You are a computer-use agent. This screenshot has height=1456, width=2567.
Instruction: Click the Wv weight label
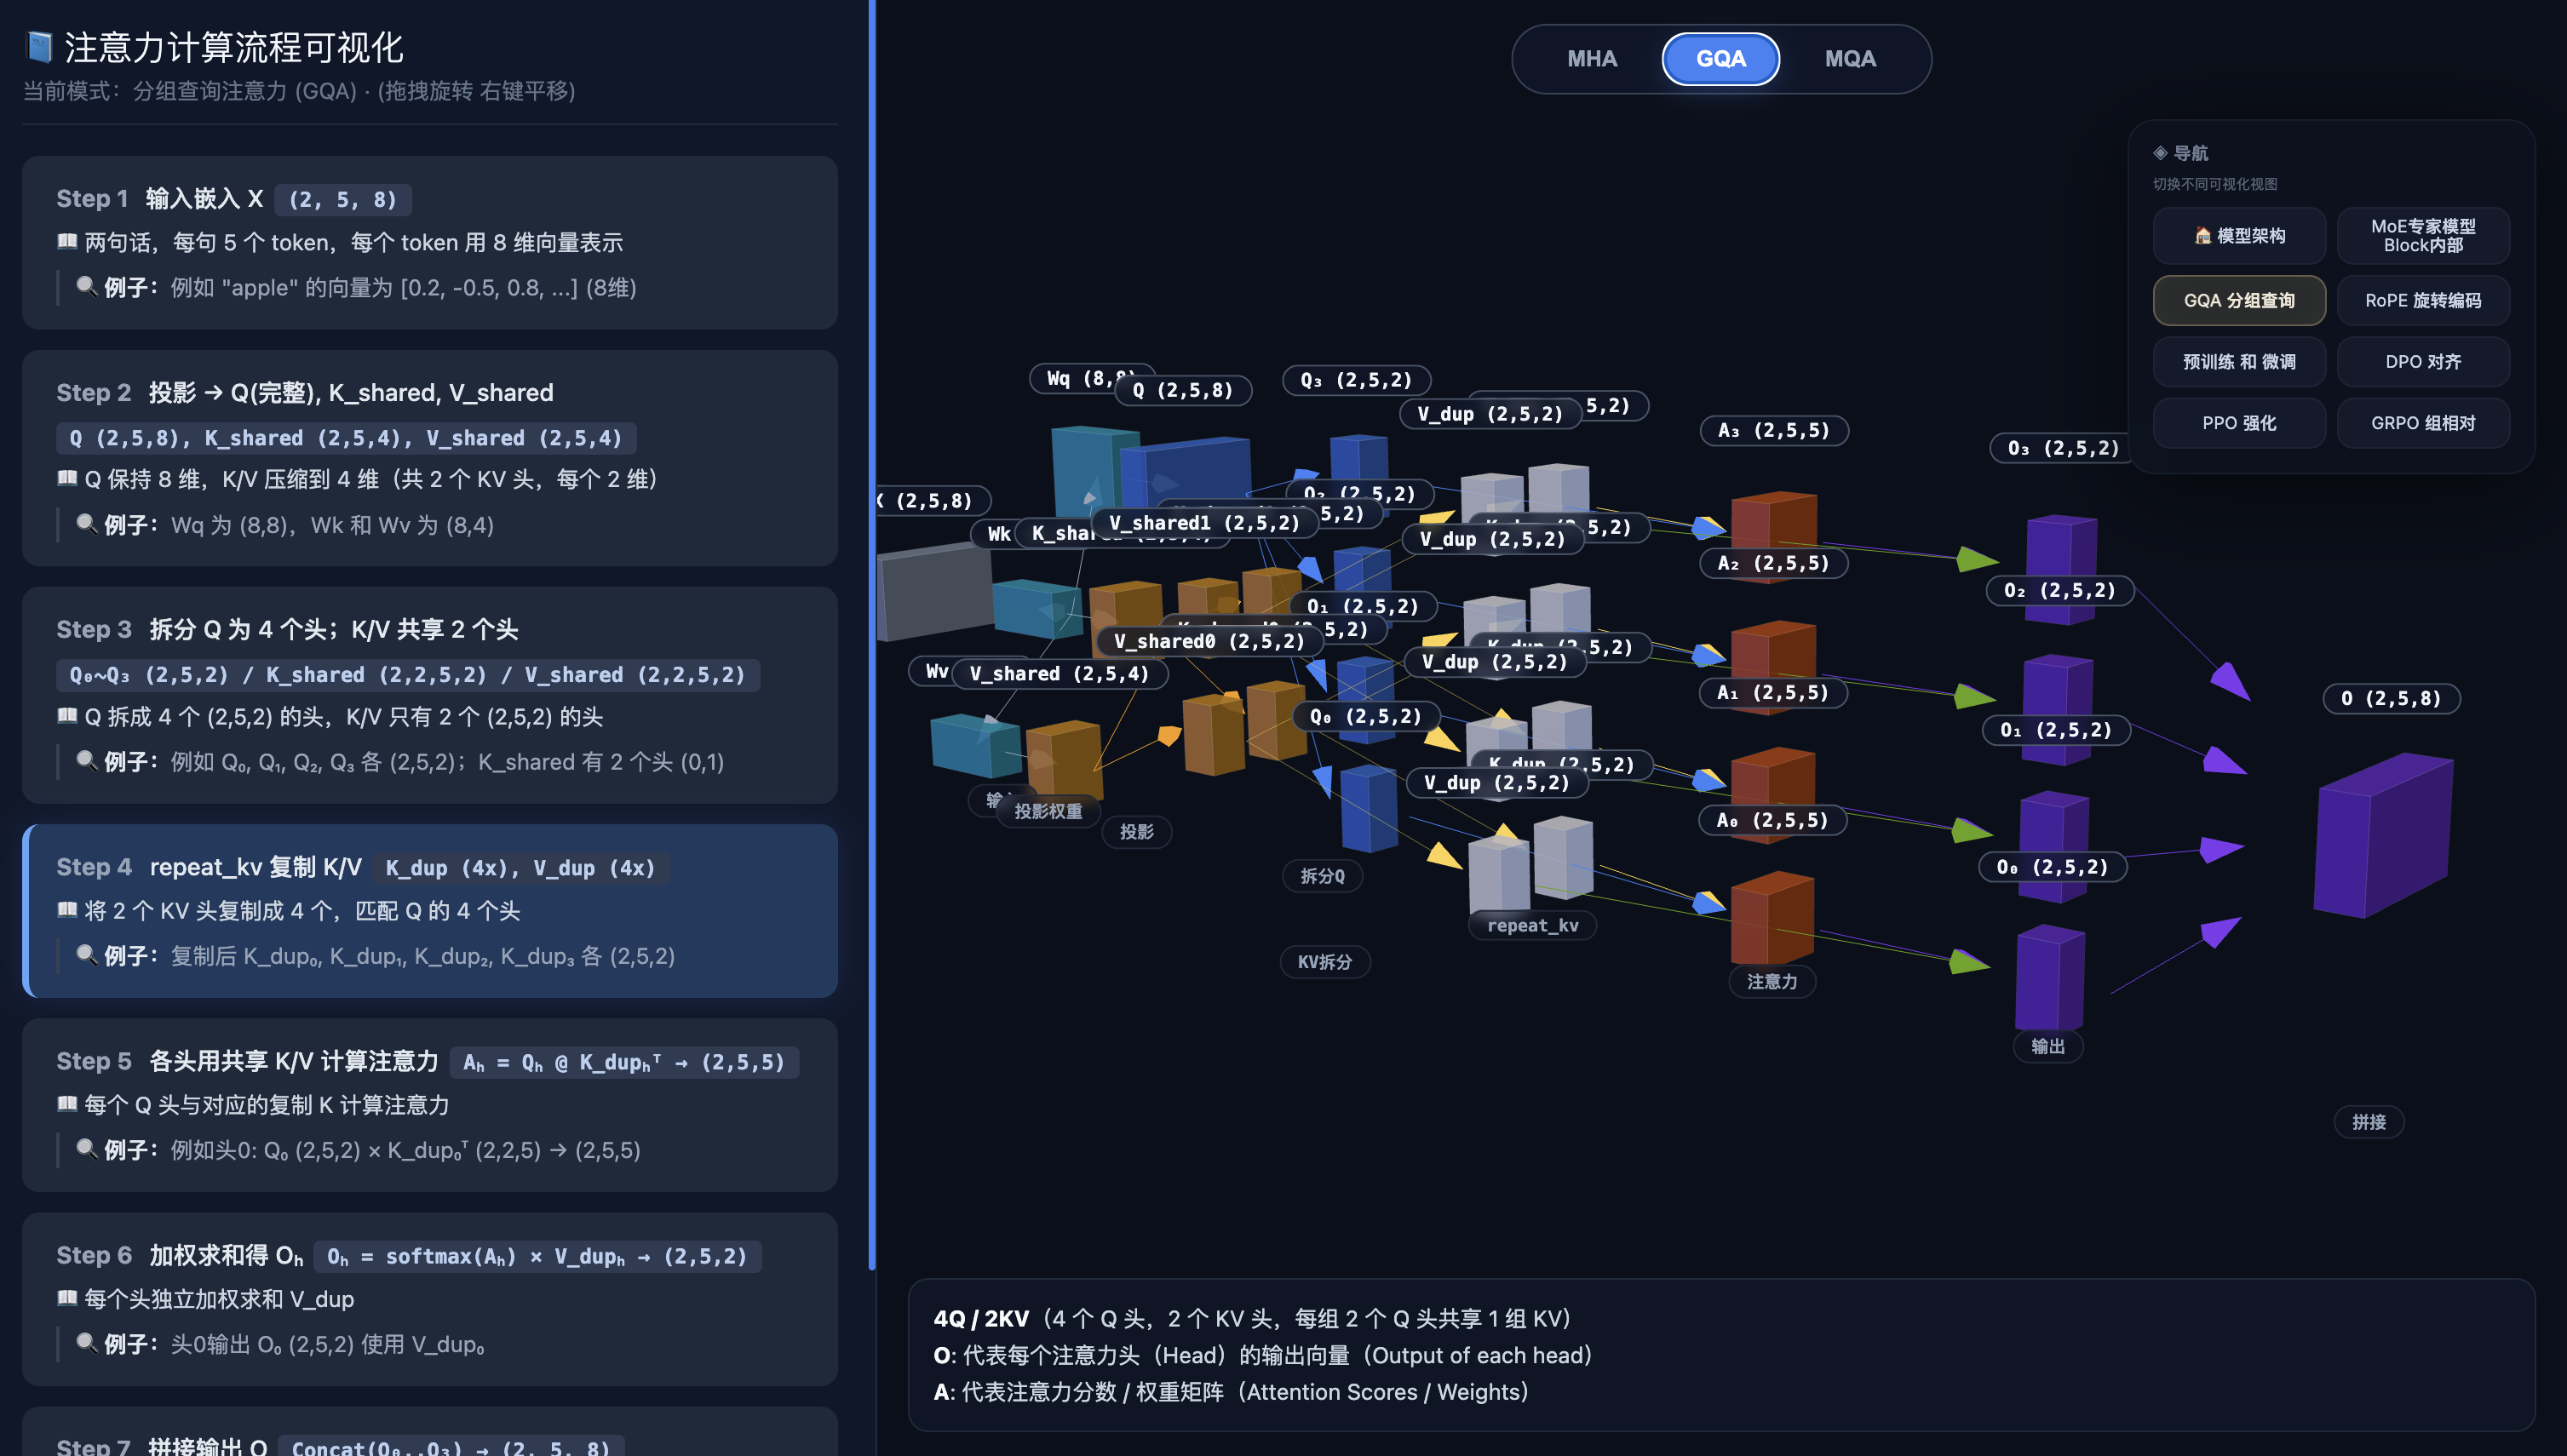[936, 671]
